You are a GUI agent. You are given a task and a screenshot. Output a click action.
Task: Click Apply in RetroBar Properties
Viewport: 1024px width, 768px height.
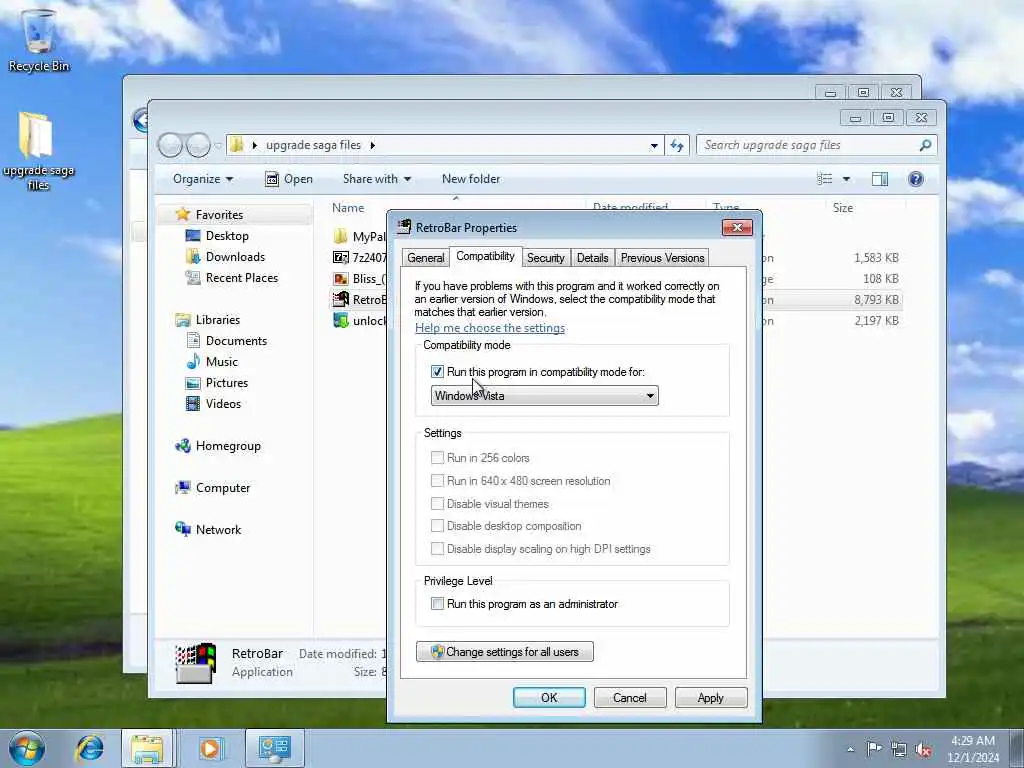click(711, 697)
